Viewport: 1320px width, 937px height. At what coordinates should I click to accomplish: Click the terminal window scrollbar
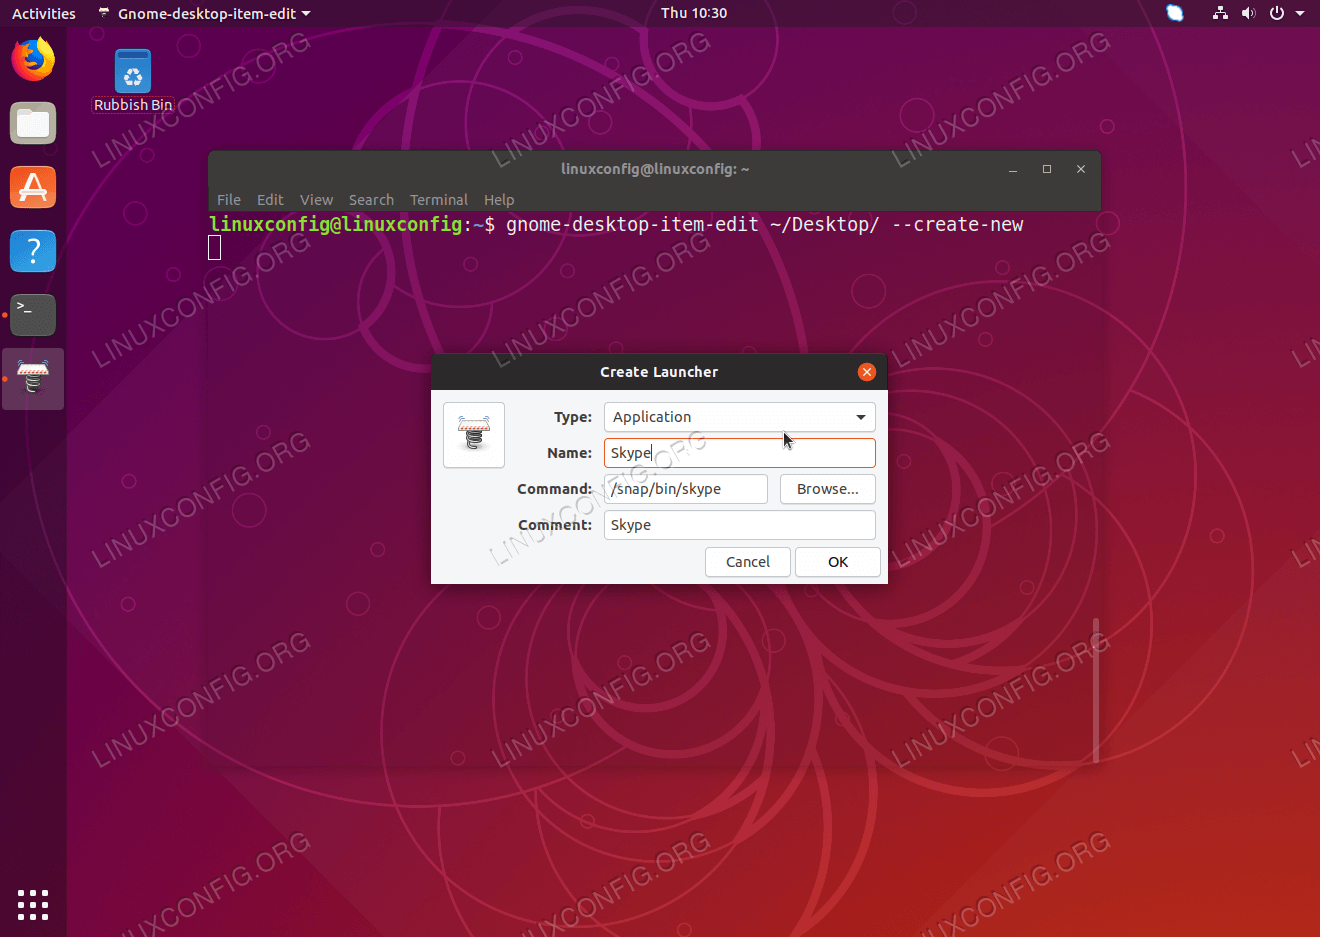(1096, 690)
